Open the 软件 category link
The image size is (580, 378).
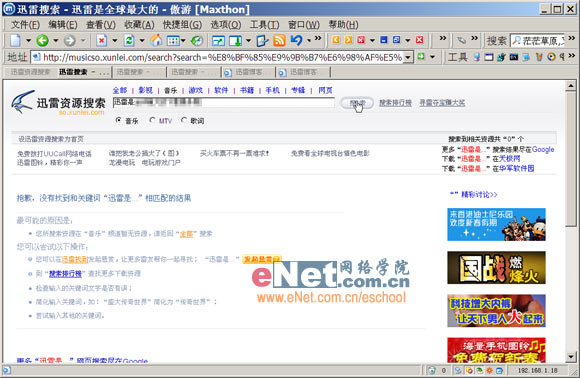[221, 90]
